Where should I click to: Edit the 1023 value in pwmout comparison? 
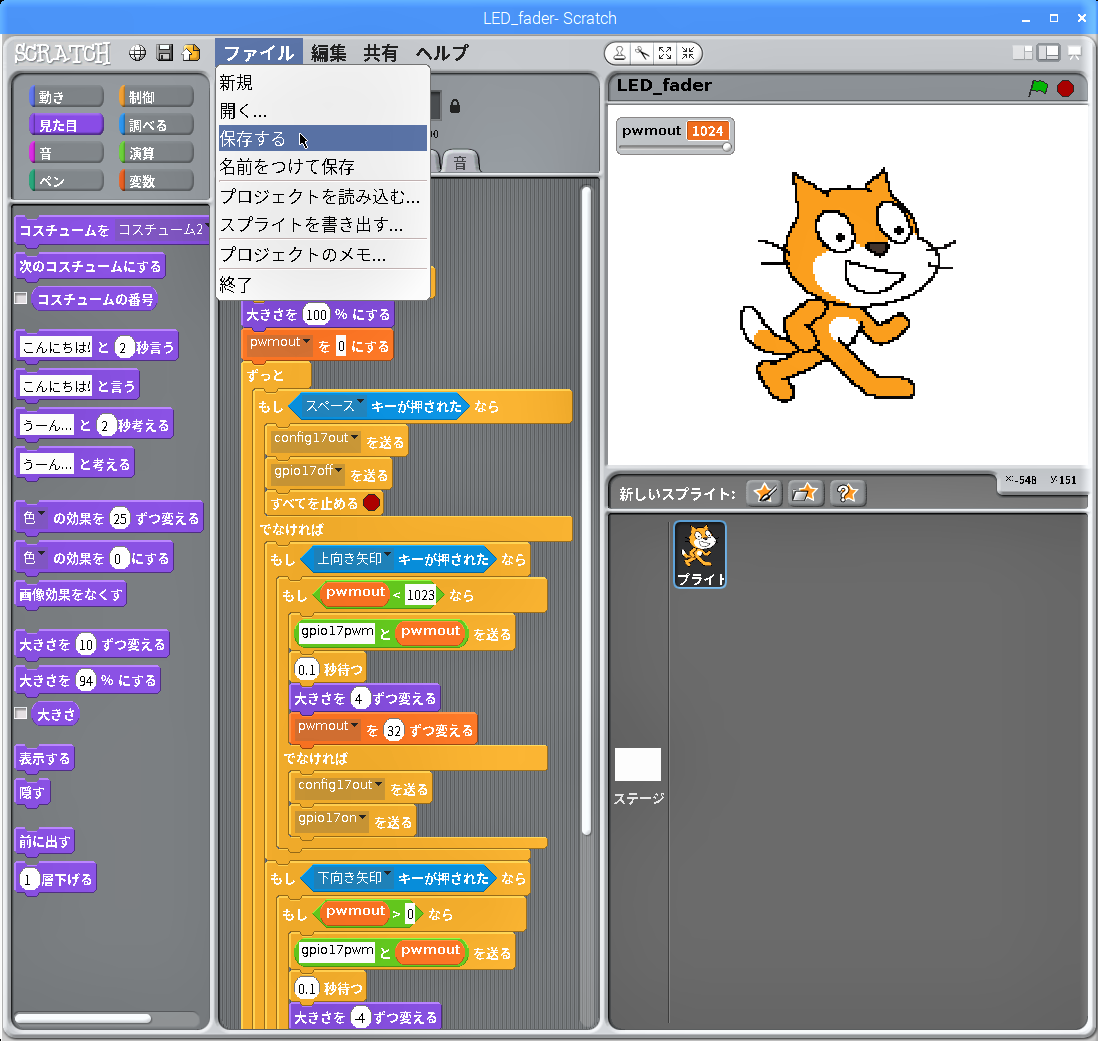pyautogui.click(x=421, y=595)
